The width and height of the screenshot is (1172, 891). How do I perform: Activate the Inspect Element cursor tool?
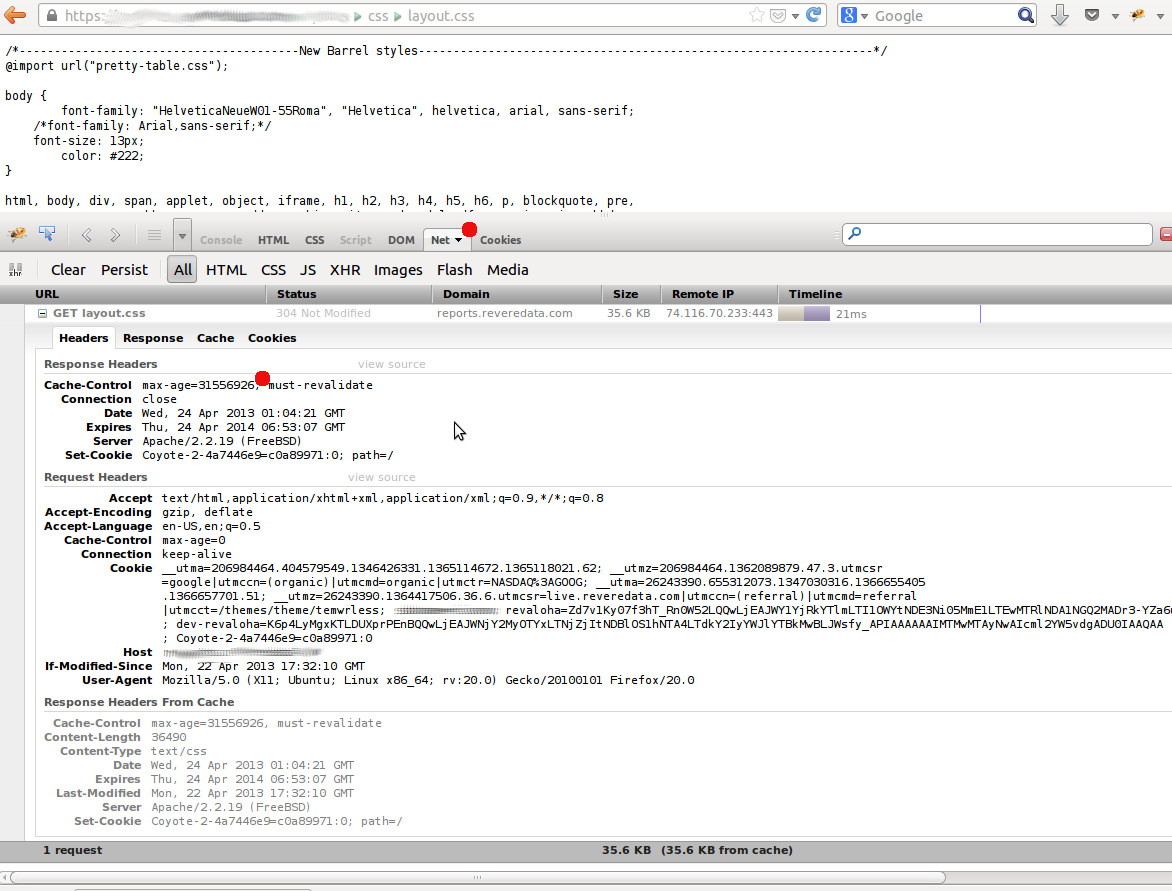pyautogui.click(x=46, y=234)
